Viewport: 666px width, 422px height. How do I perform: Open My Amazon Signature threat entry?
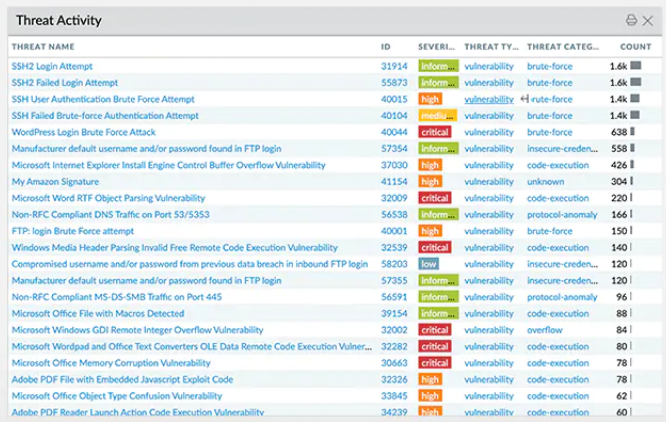point(55,182)
